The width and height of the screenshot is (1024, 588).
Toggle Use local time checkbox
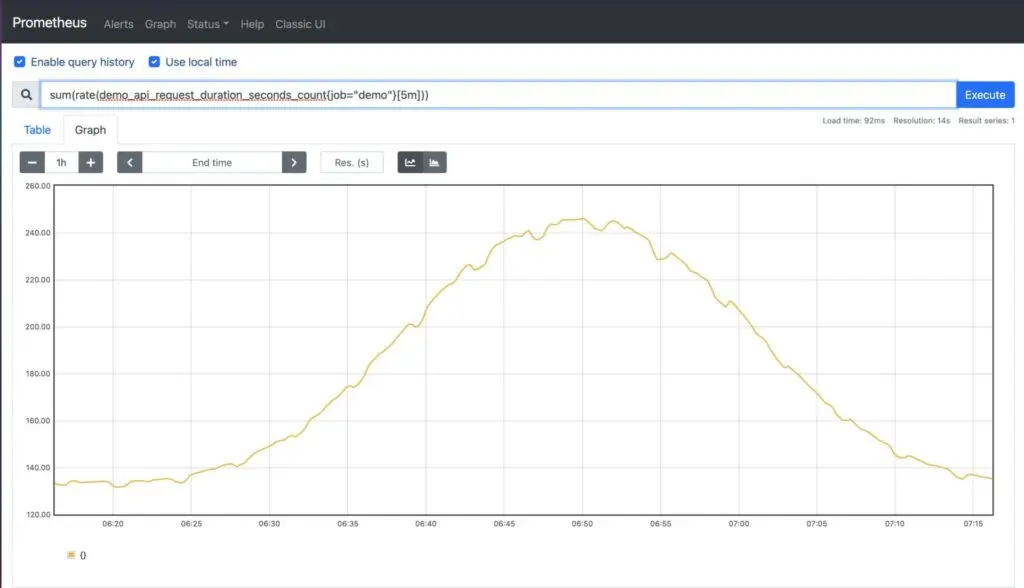point(154,61)
